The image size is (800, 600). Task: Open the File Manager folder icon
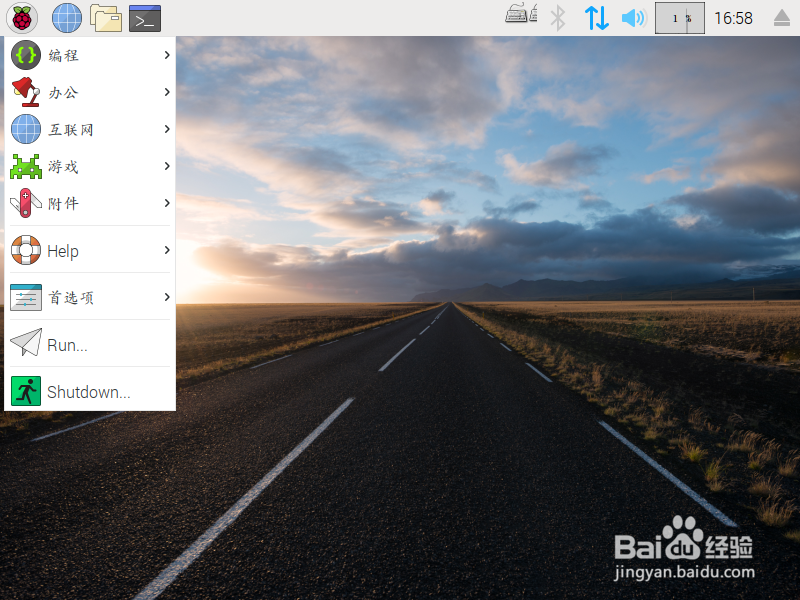(x=106, y=18)
